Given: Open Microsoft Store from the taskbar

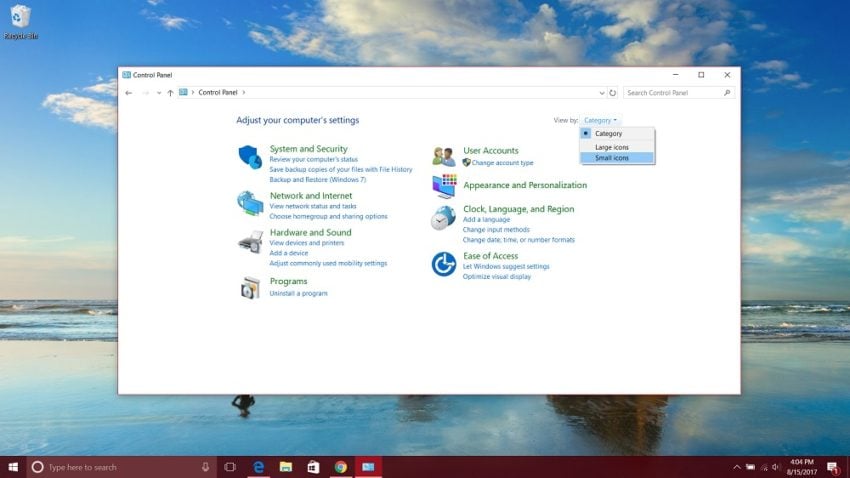Looking at the screenshot, I should coord(313,467).
